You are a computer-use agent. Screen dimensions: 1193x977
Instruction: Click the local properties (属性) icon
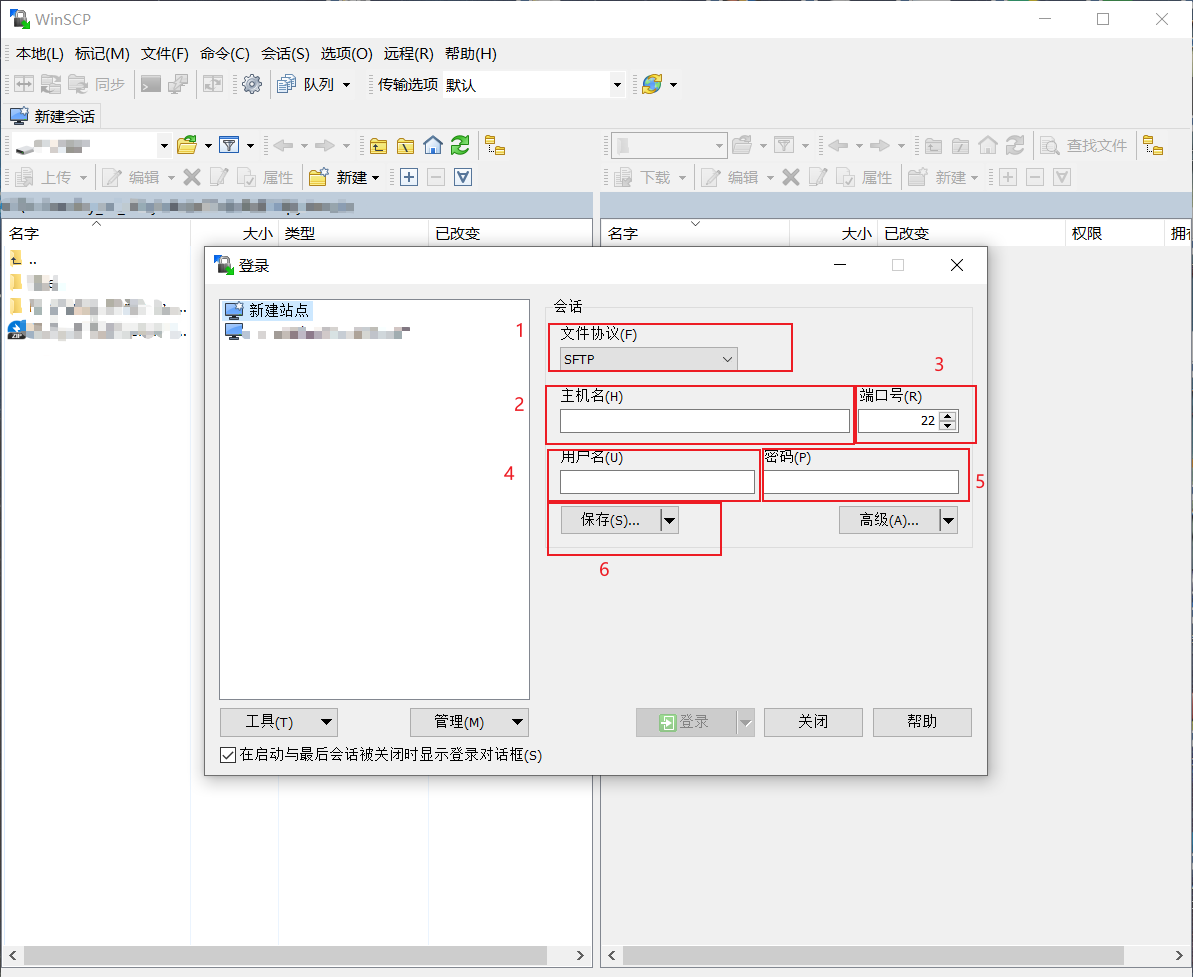point(247,177)
